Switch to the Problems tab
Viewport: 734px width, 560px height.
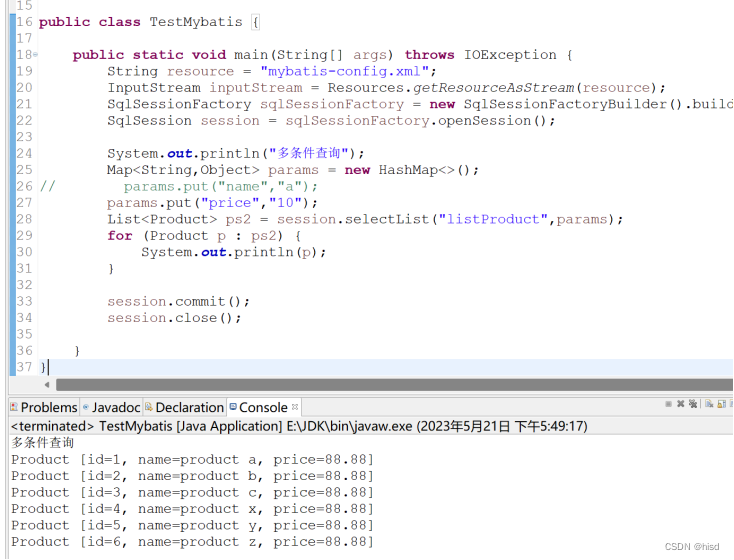click(x=44, y=407)
